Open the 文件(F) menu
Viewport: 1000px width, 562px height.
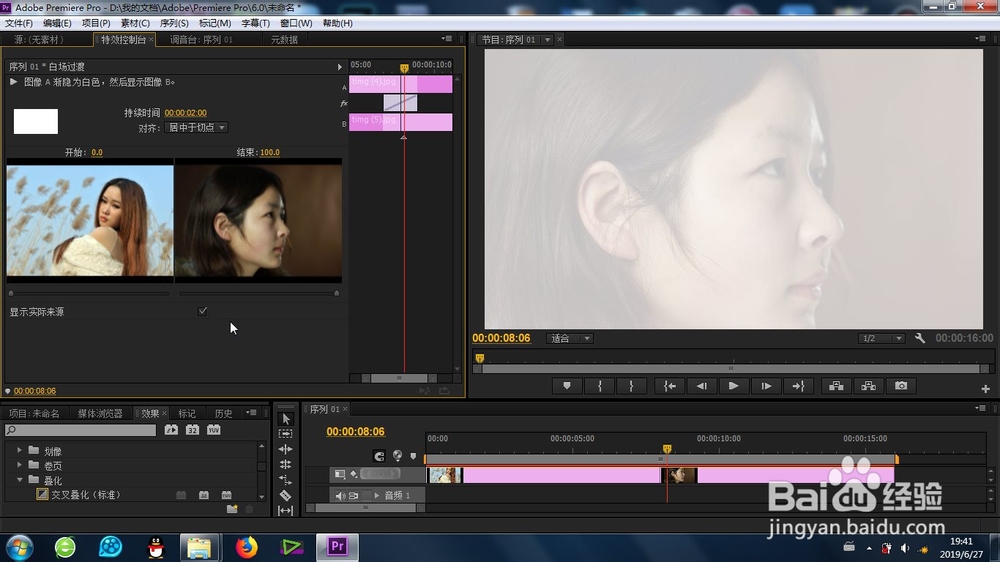click(x=19, y=23)
